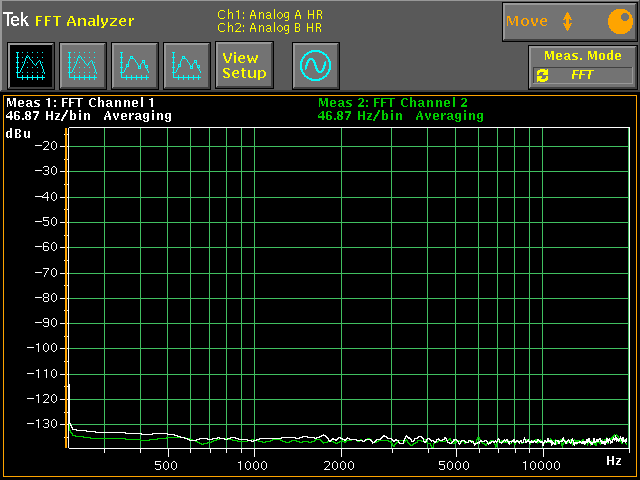This screenshot has width=640, height=480.
Task: Select the third graph view icon
Action: click(x=134, y=66)
